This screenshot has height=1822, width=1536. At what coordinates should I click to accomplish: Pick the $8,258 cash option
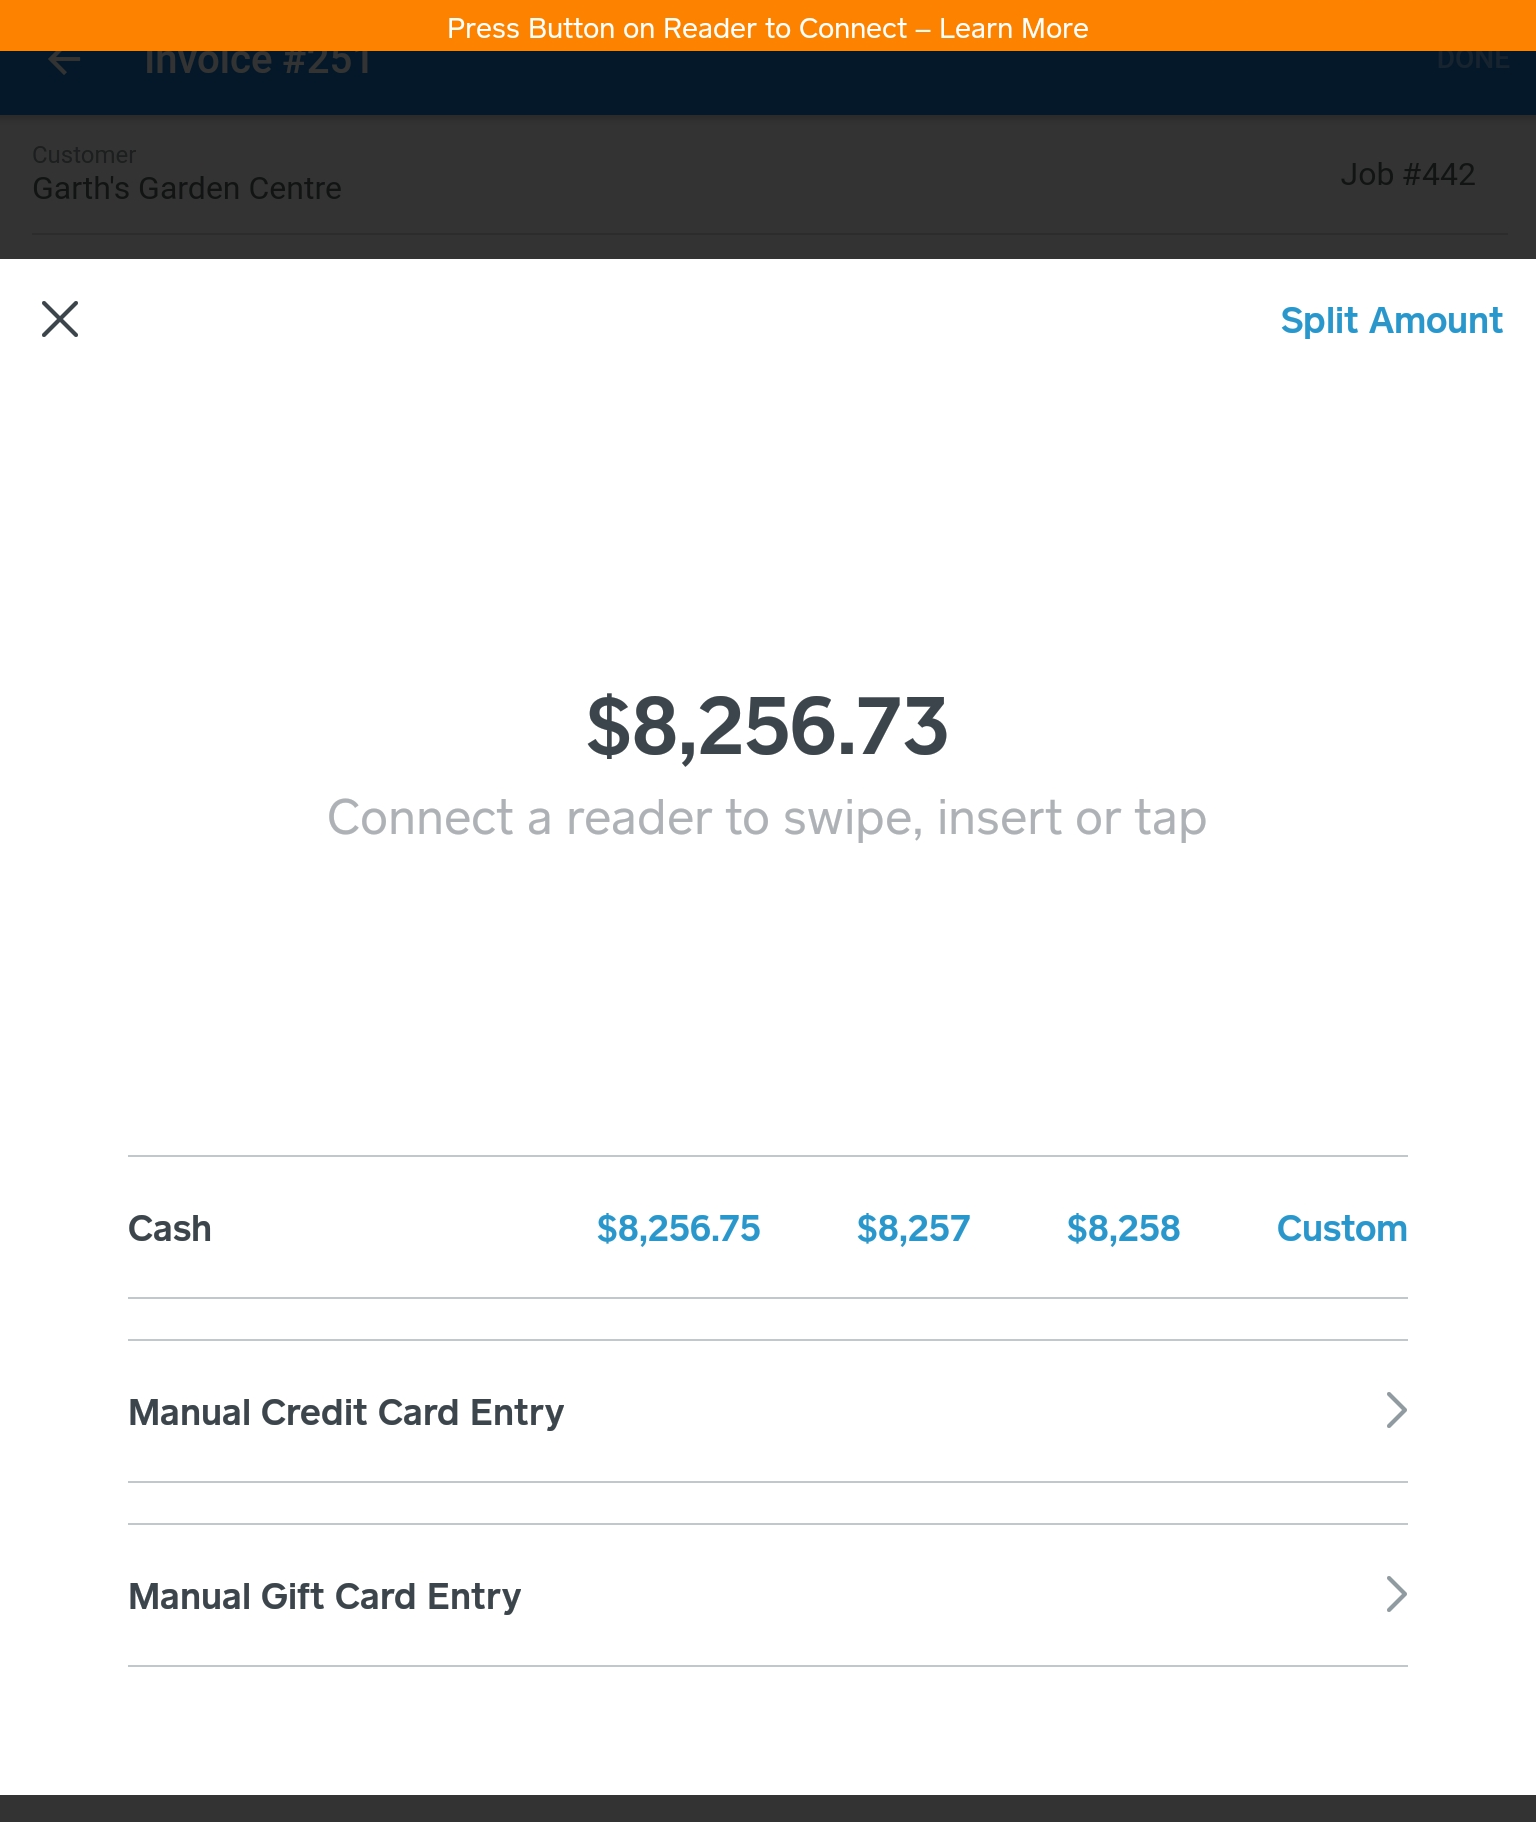[x=1123, y=1229]
